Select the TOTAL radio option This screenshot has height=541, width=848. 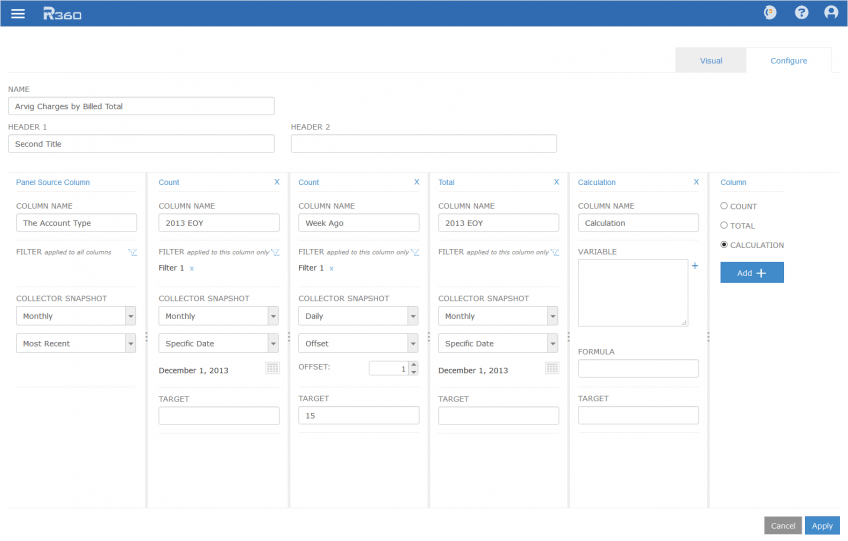coord(724,226)
